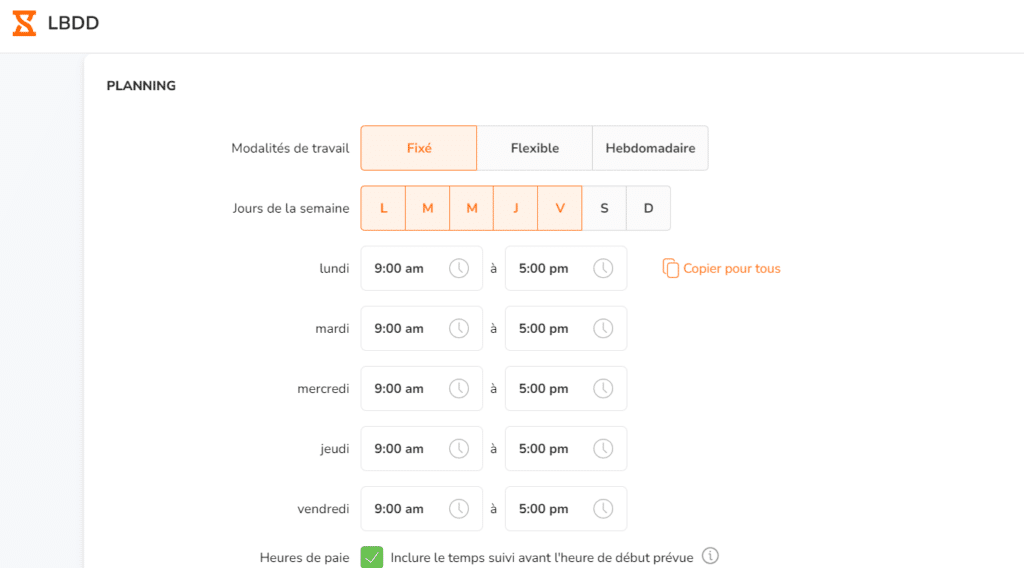1024x568 pixels.
Task: Click the vendredi row label
Action: click(323, 509)
